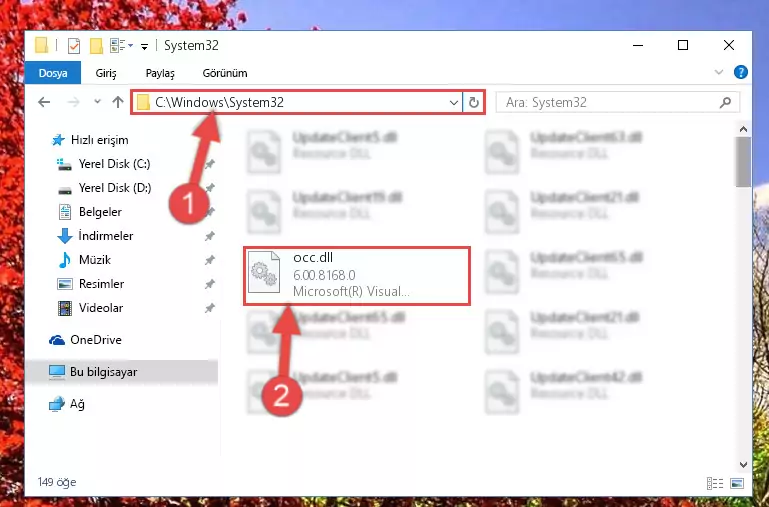The image size is (769, 507).
Task: Click the pin icon next to İndirmeler
Action: 210,236
